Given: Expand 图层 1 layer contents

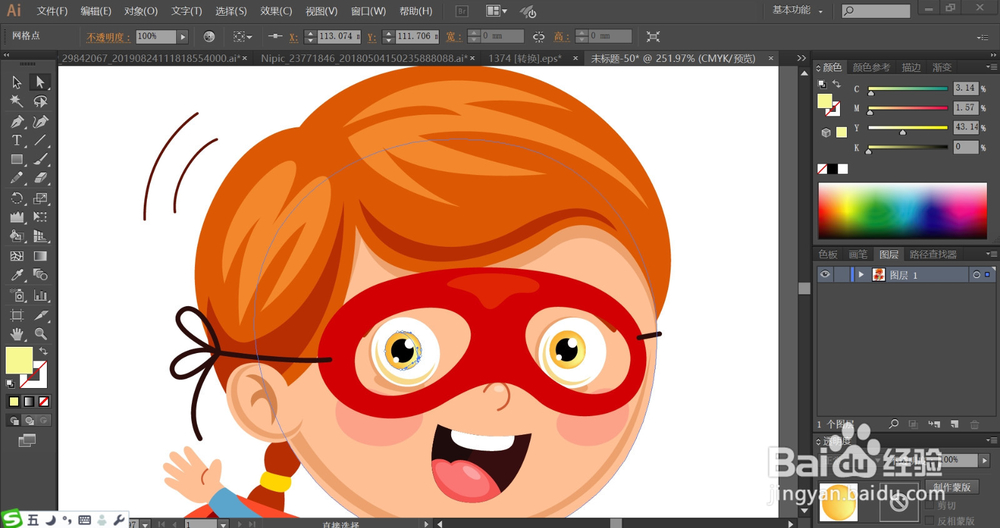Looking at the screenshot, I should pos(861,275).
